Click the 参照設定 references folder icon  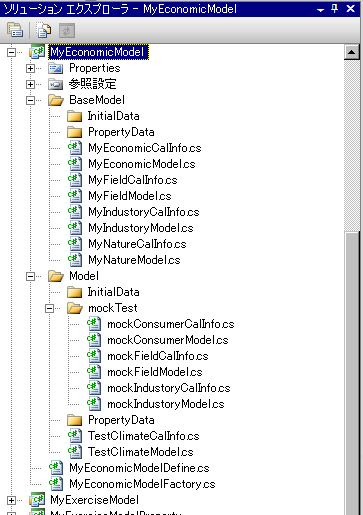point(55,84)
